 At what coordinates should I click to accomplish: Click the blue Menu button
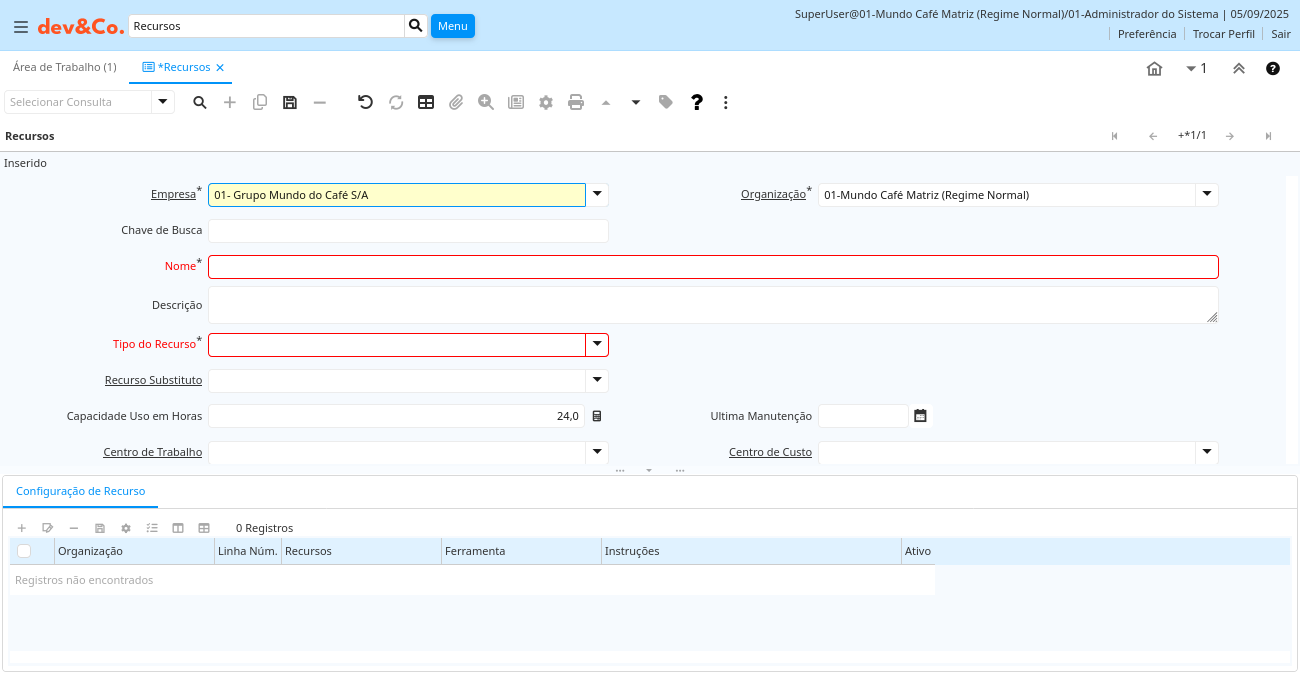[452, 26]
